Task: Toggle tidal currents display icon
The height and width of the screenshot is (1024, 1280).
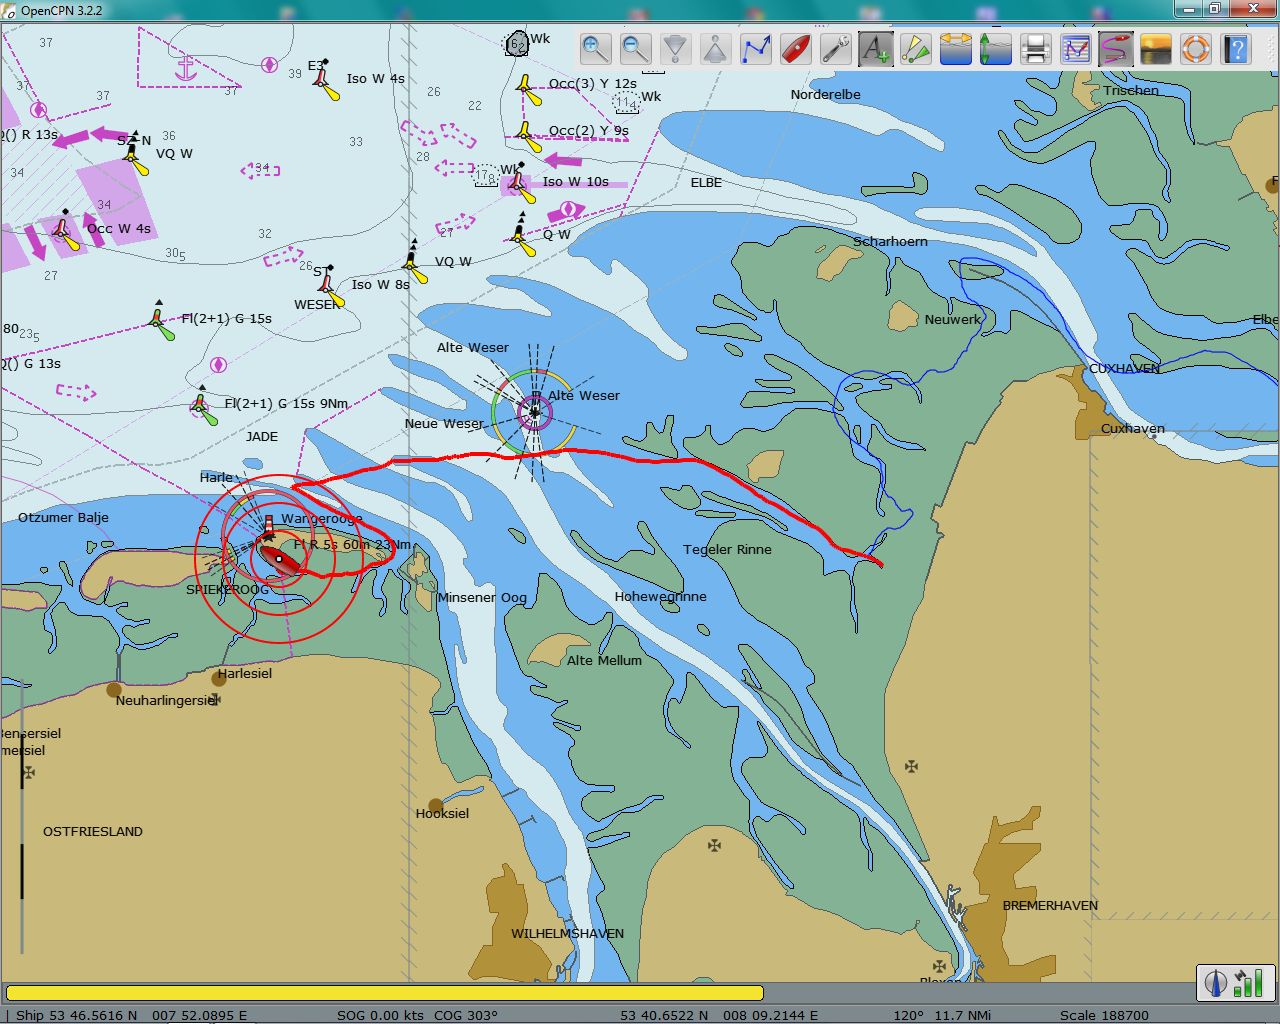Action: pyautogui.click(x=956, y=48)
